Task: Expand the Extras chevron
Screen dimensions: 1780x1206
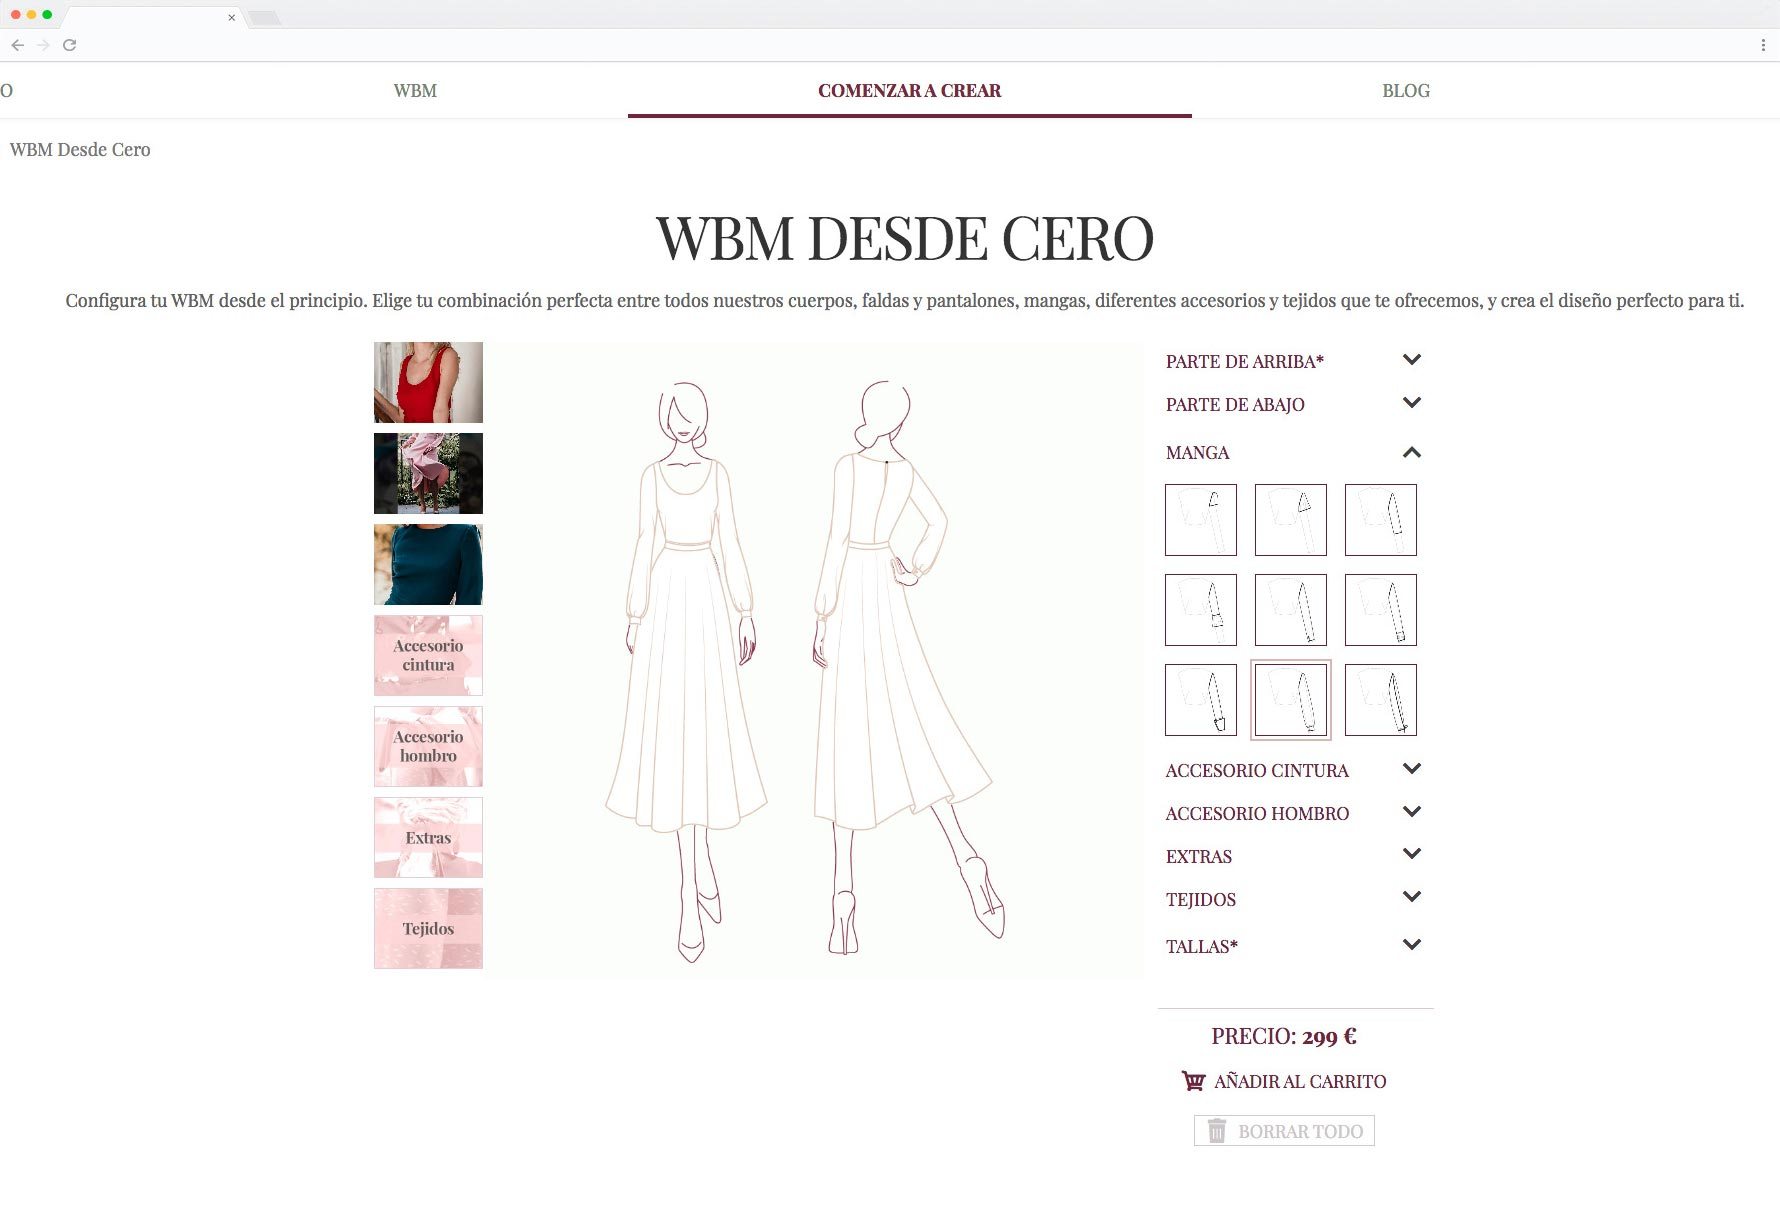Action: 1412,854
